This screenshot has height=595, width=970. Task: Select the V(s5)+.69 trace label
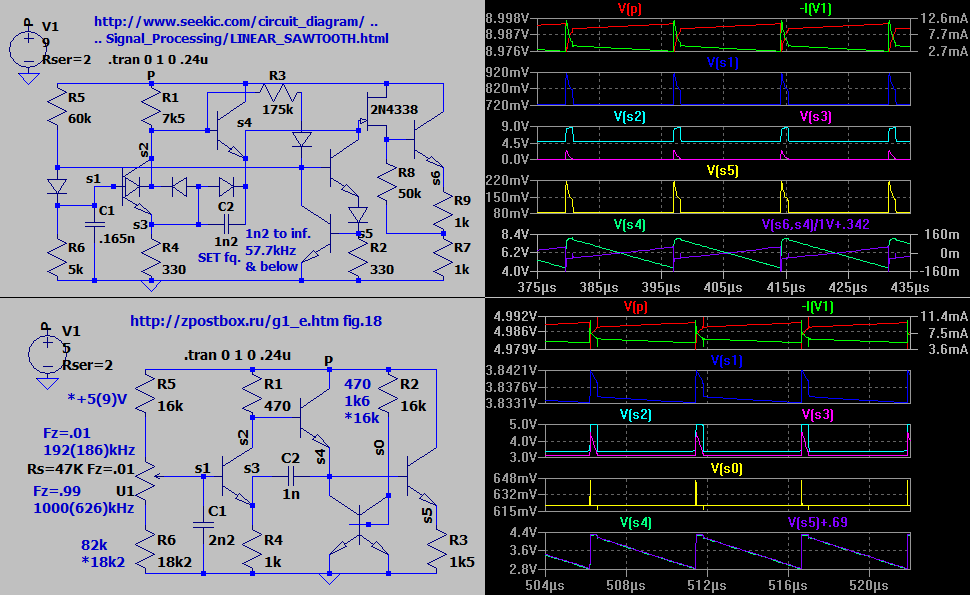tap(817, 522)
